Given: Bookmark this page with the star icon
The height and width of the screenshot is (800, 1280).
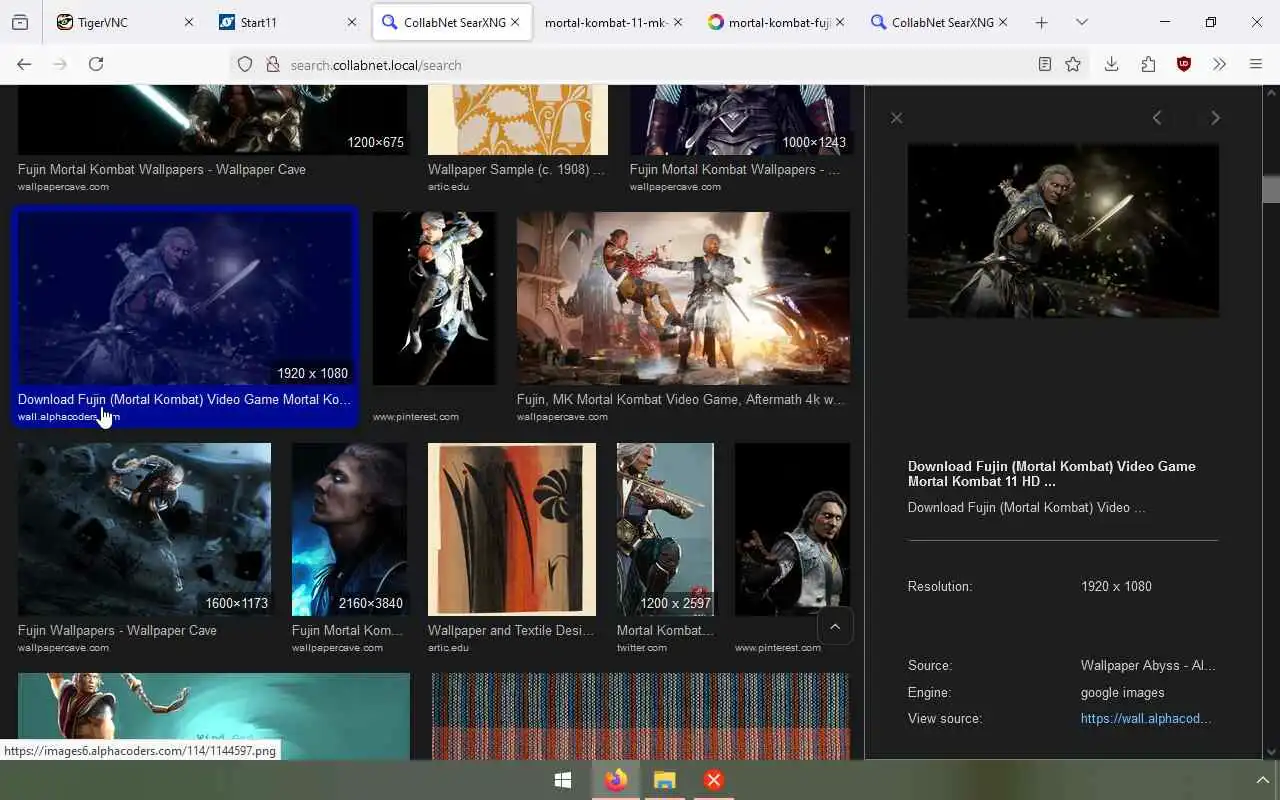Looking at the screenshot, I should click(1073, 64).
